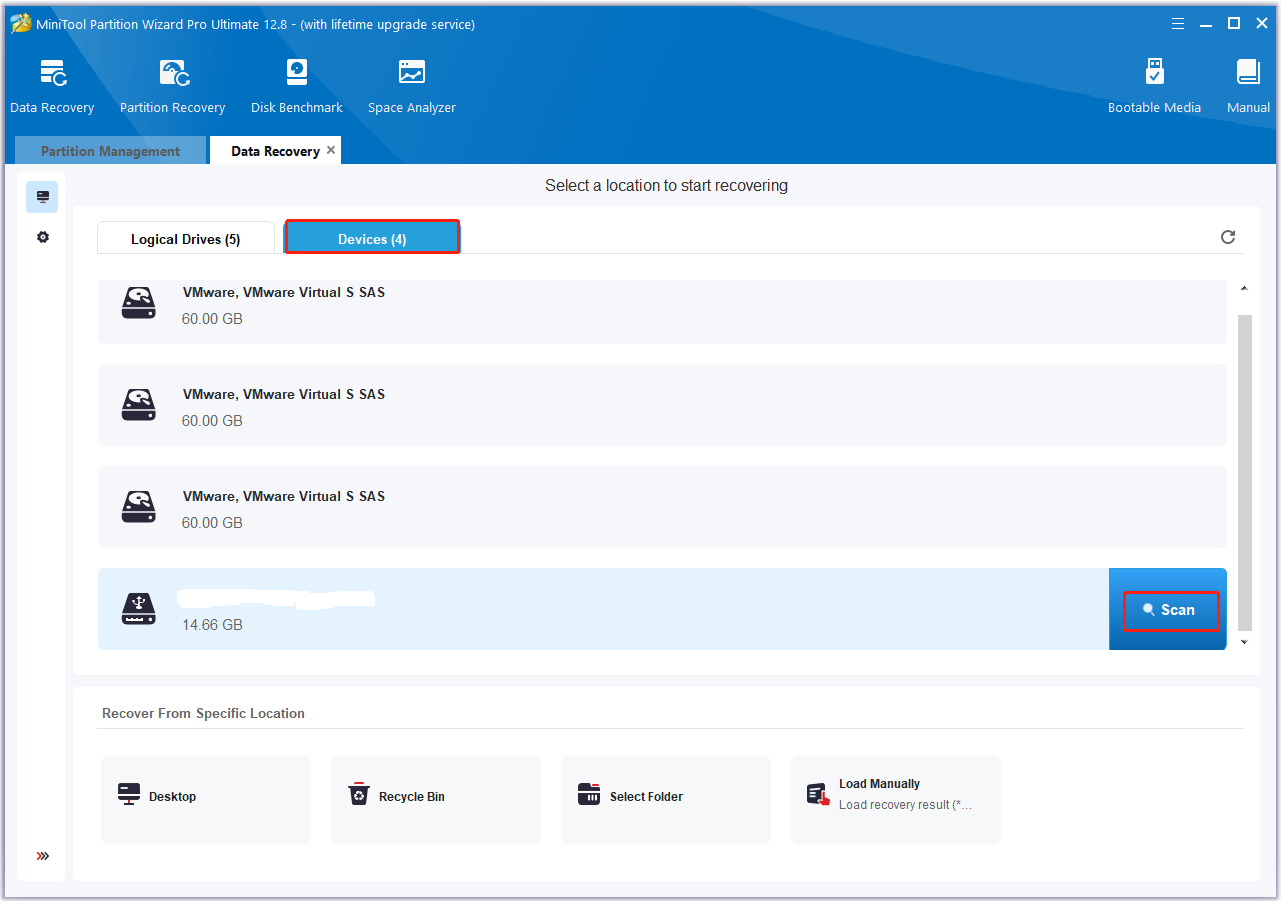The height and width of the screenshot is (901, 1281).
Task: Switch to Partition Management tab
Action: (x=110, y=151)
